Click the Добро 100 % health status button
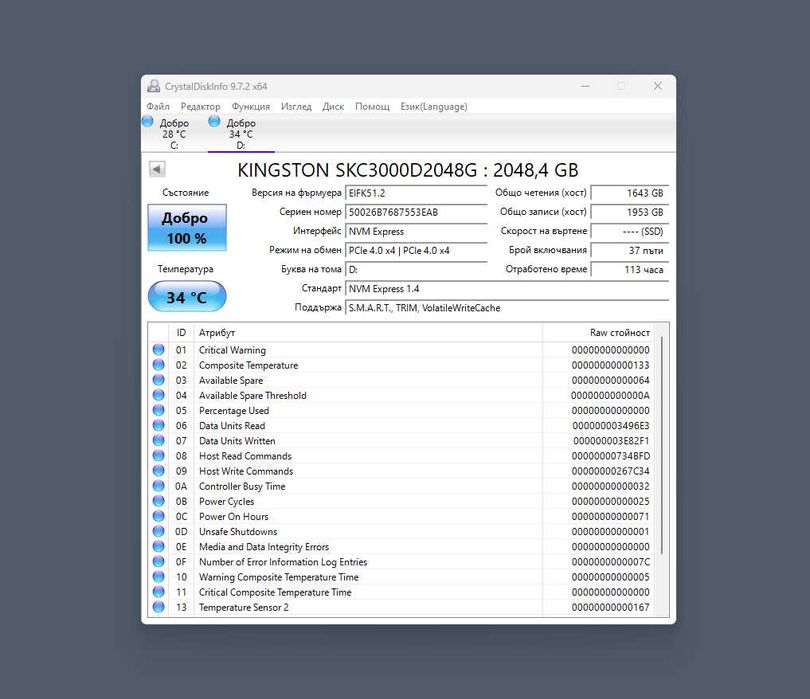This screenshot has height=699, width=810. tap(187, 228)
